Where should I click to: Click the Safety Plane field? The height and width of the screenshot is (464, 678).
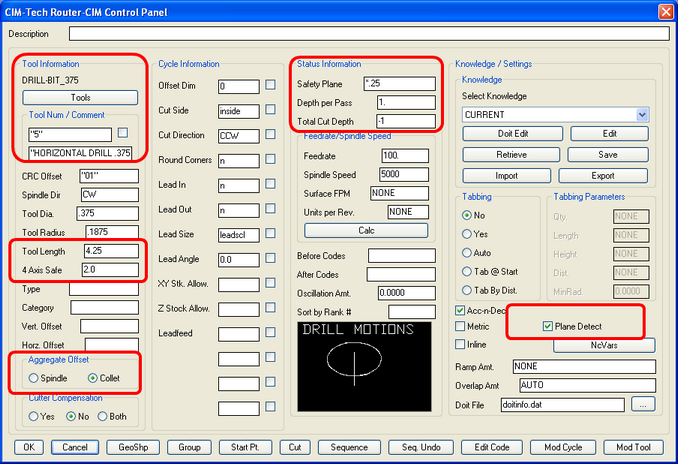400,83
